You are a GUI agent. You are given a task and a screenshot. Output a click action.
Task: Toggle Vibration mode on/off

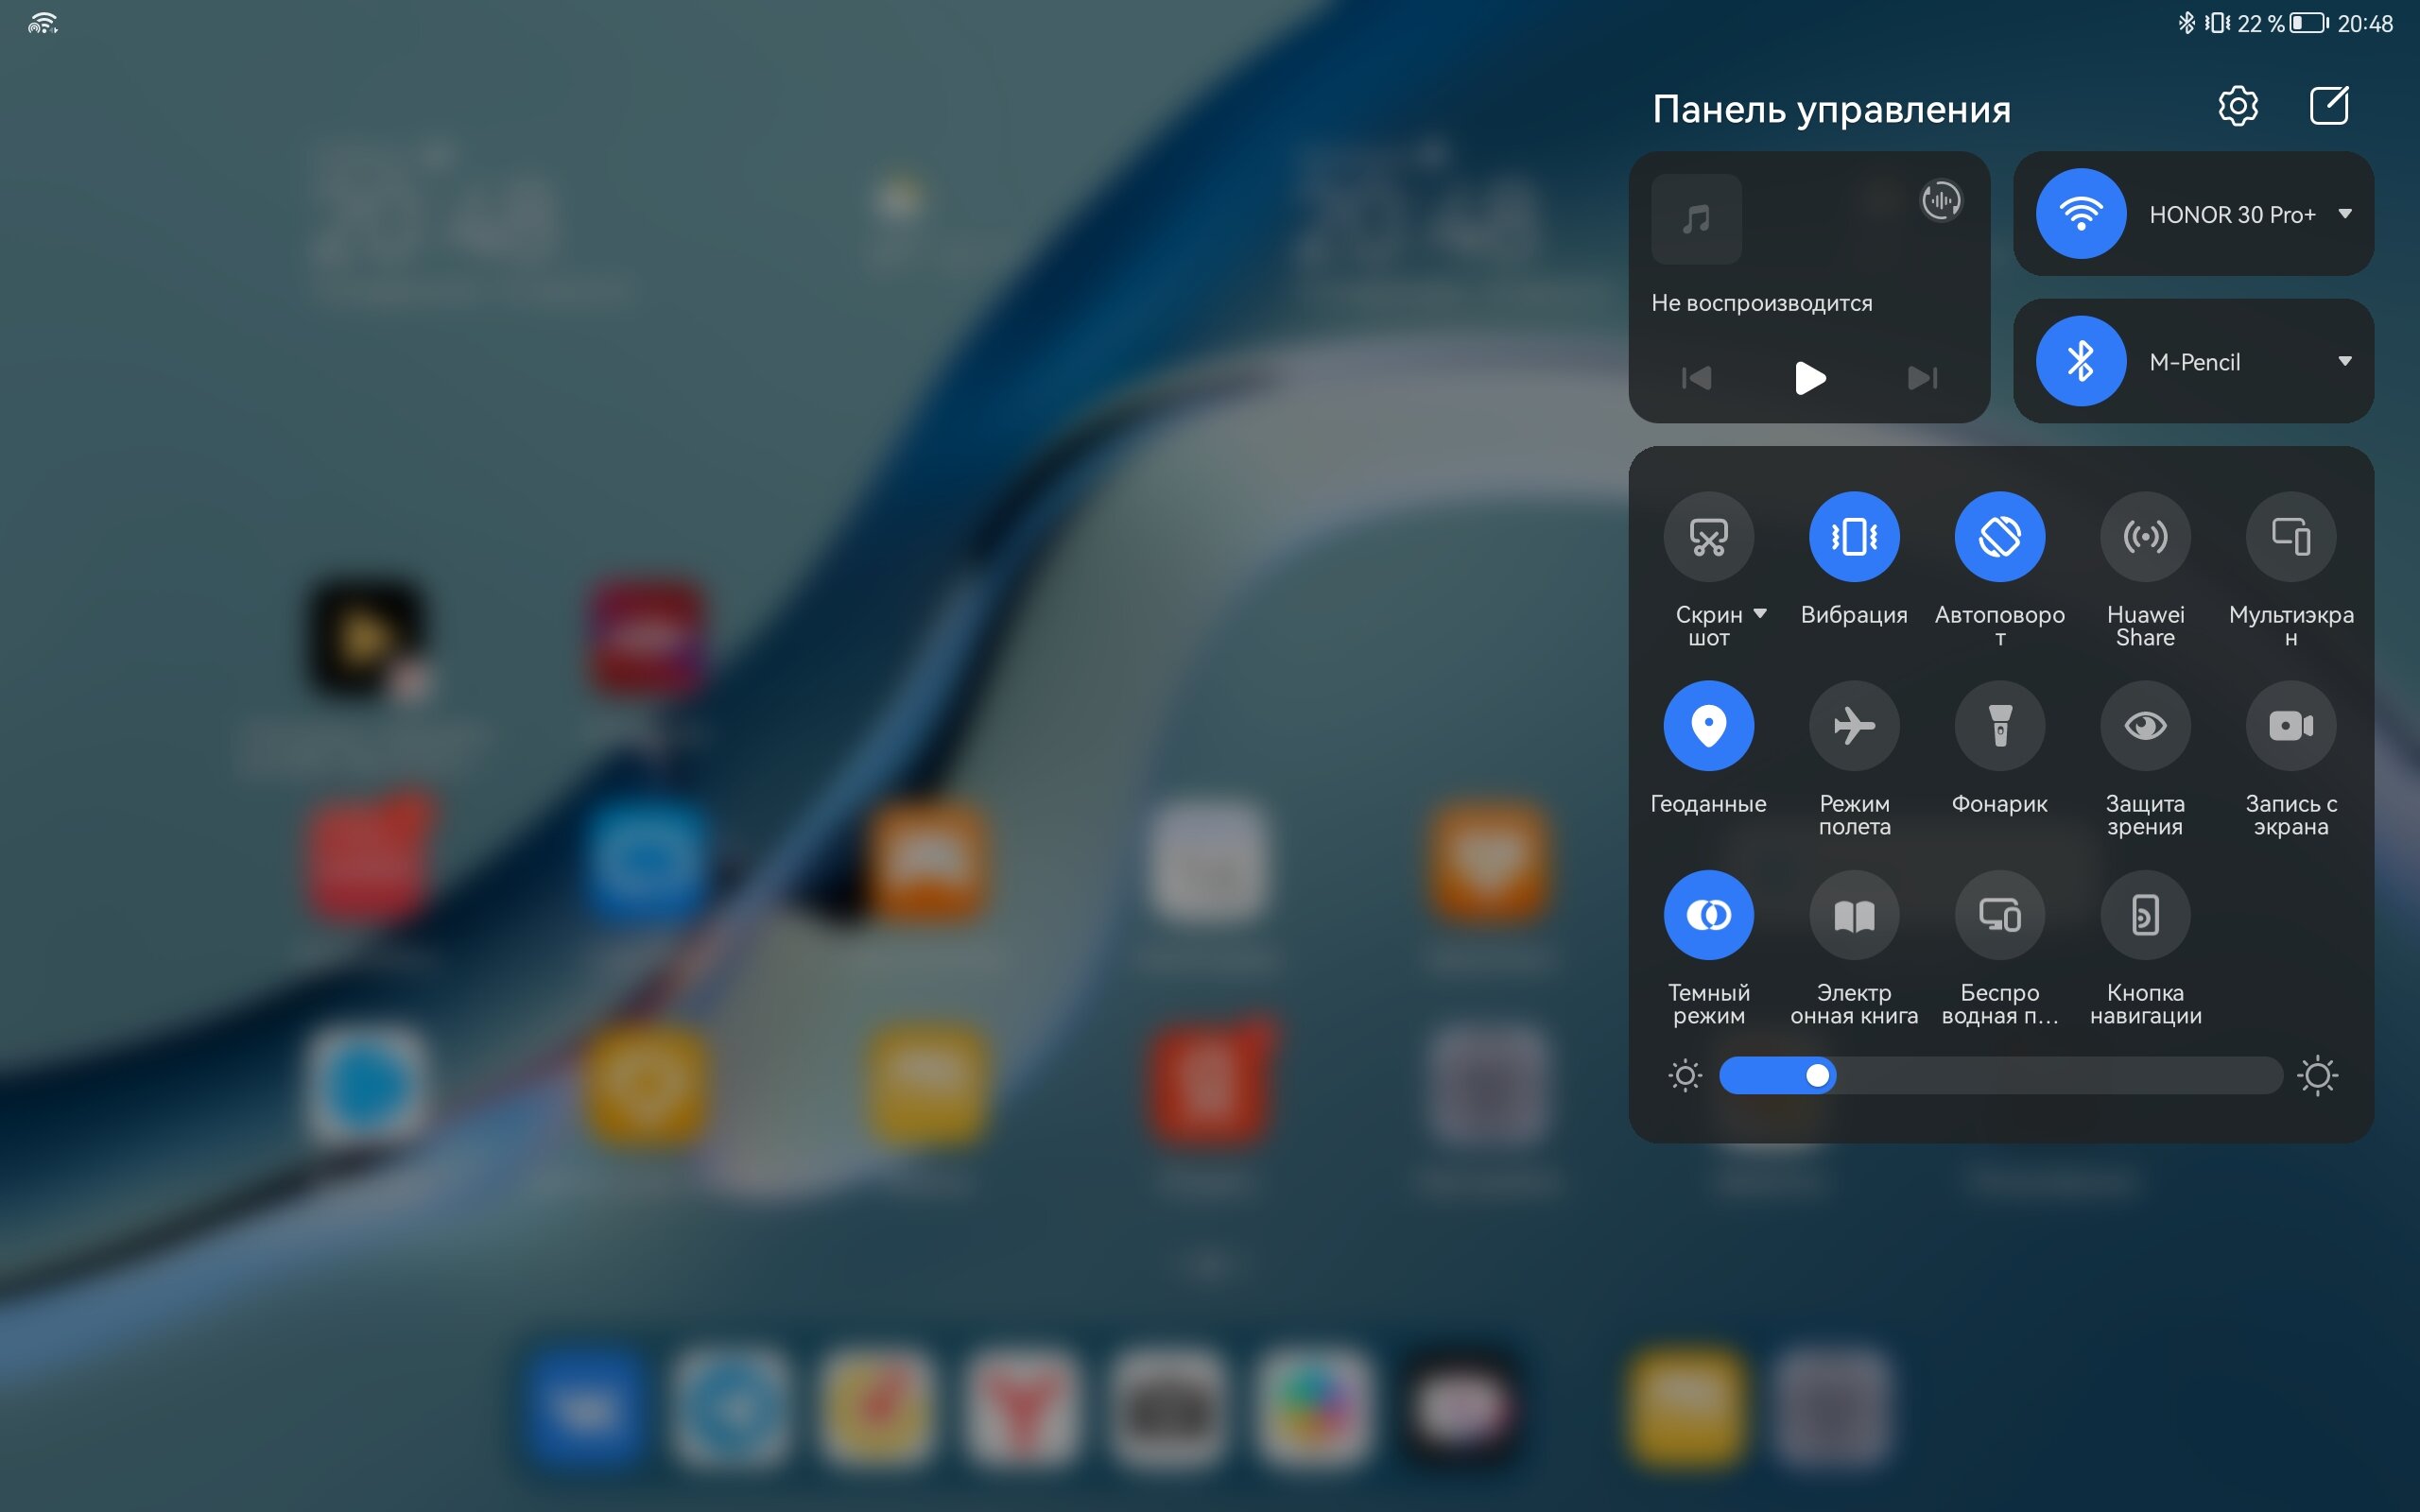click(1854, 535)
